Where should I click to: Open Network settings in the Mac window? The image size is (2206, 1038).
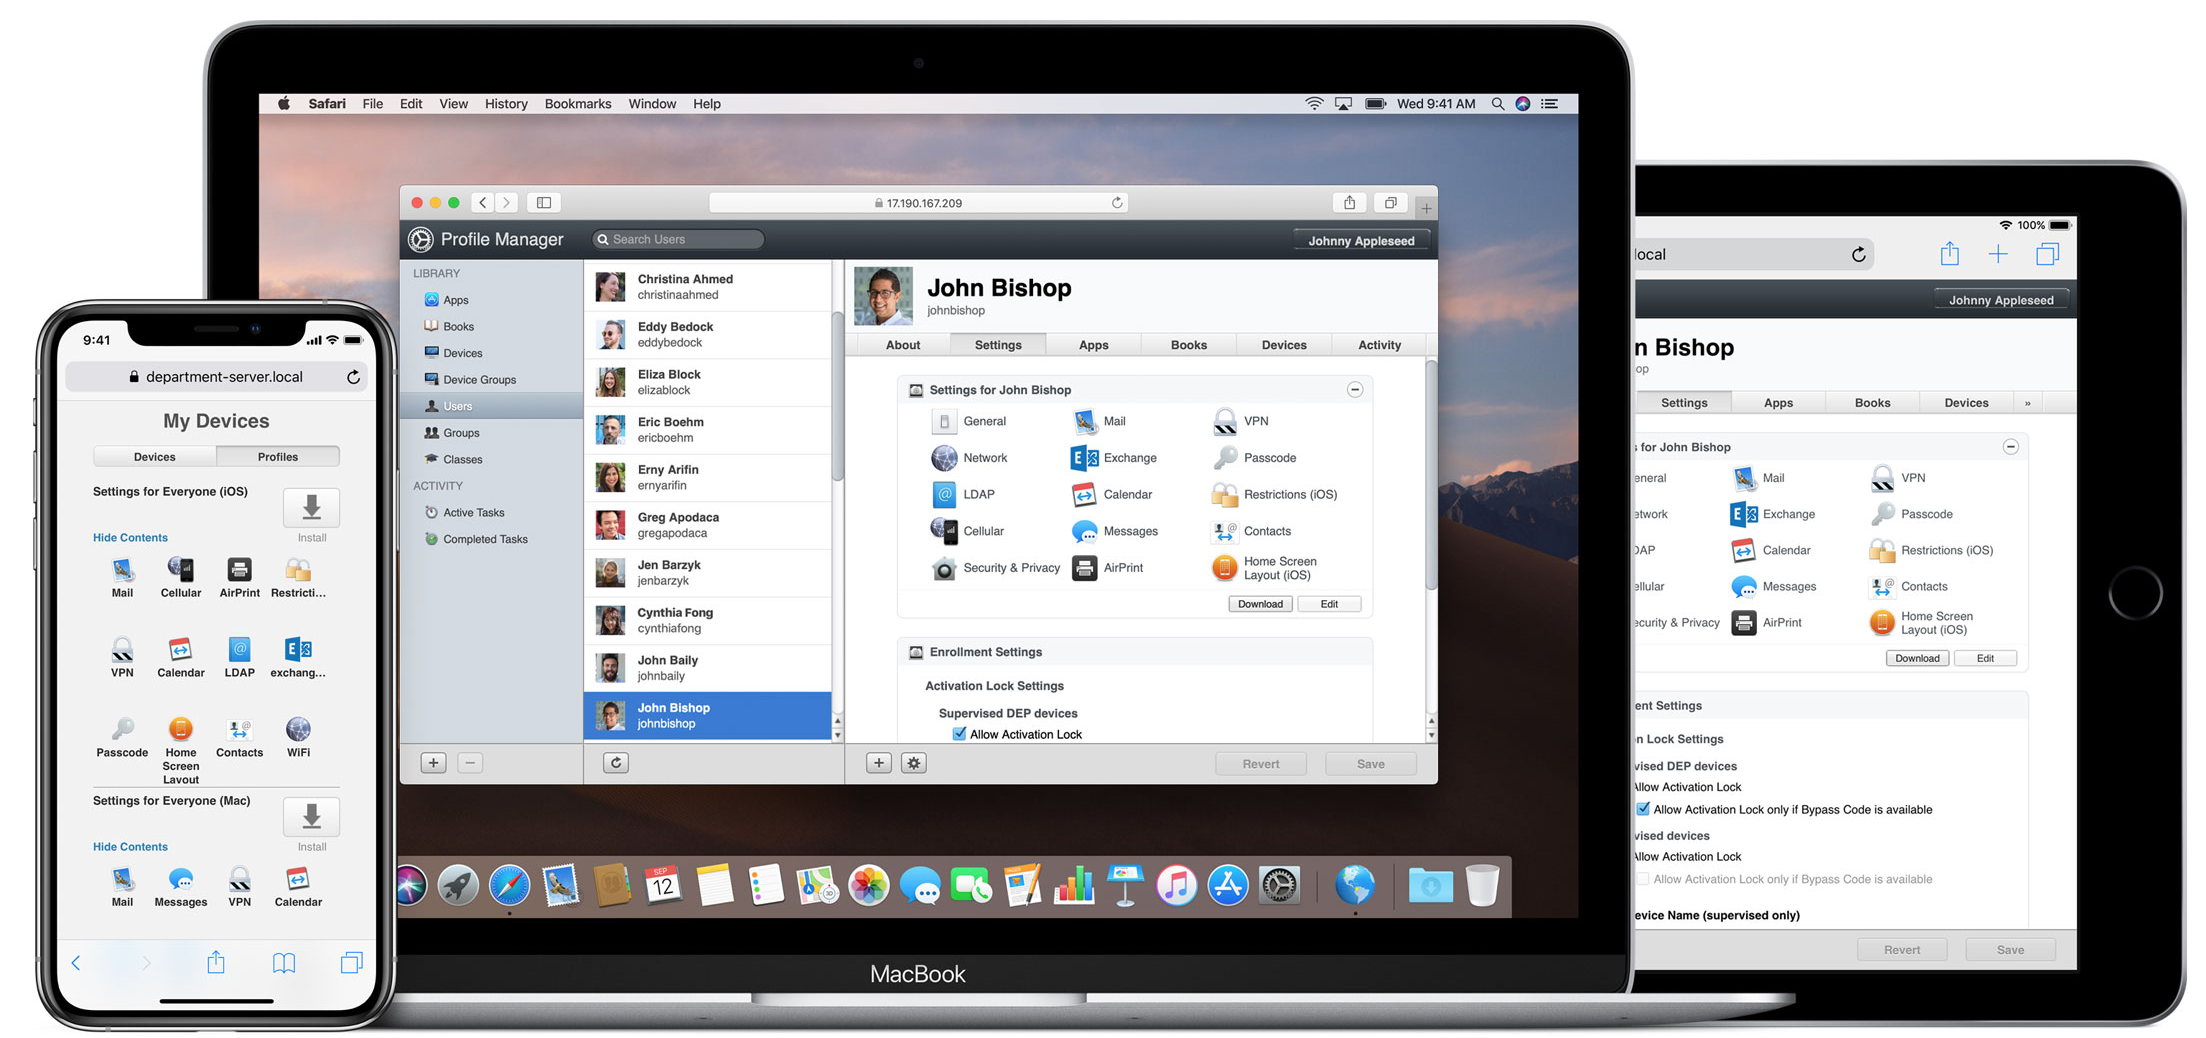(969, 458)
